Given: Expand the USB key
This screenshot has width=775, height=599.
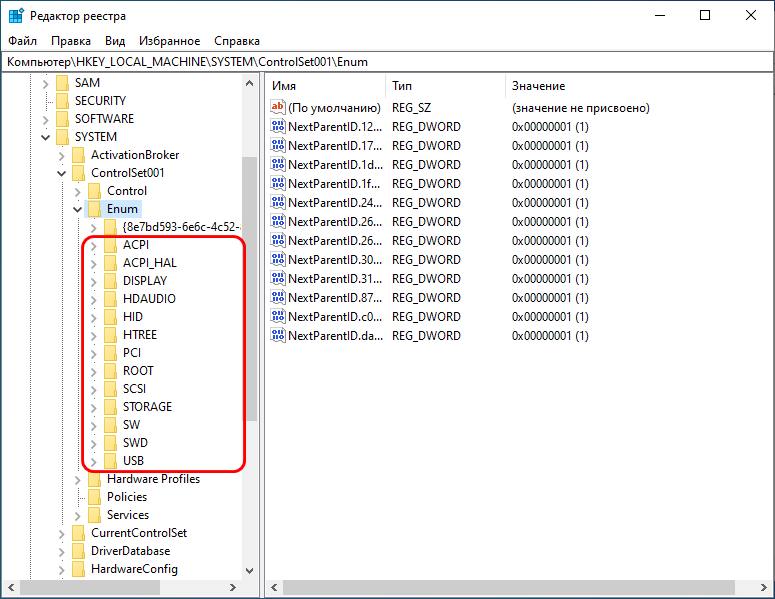Looking at the screenshot, I should coord(93,462).
